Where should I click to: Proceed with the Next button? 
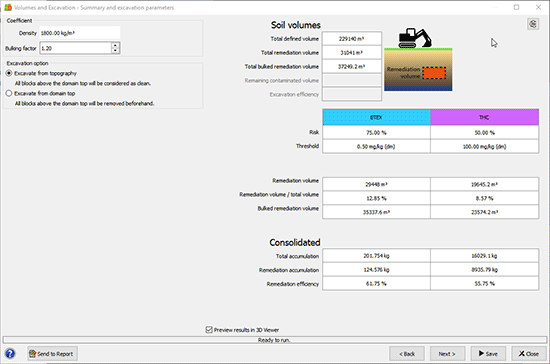[448, 353]
